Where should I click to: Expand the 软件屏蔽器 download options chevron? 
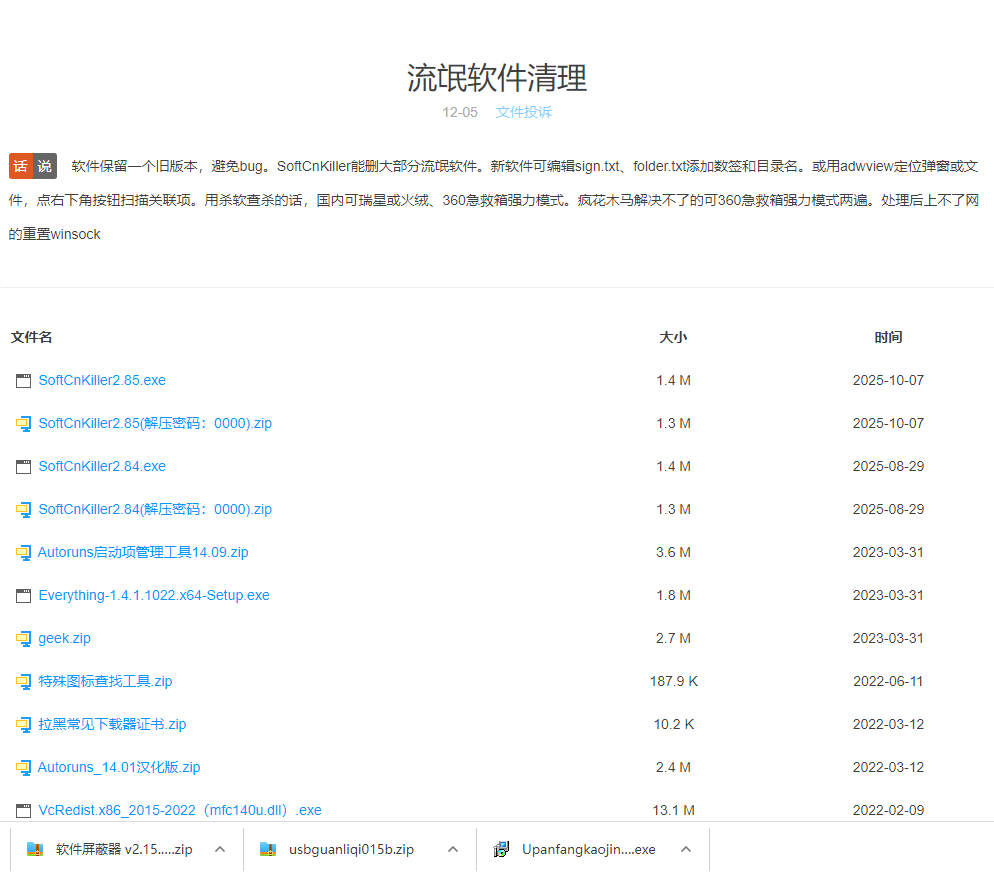(220, 848)
